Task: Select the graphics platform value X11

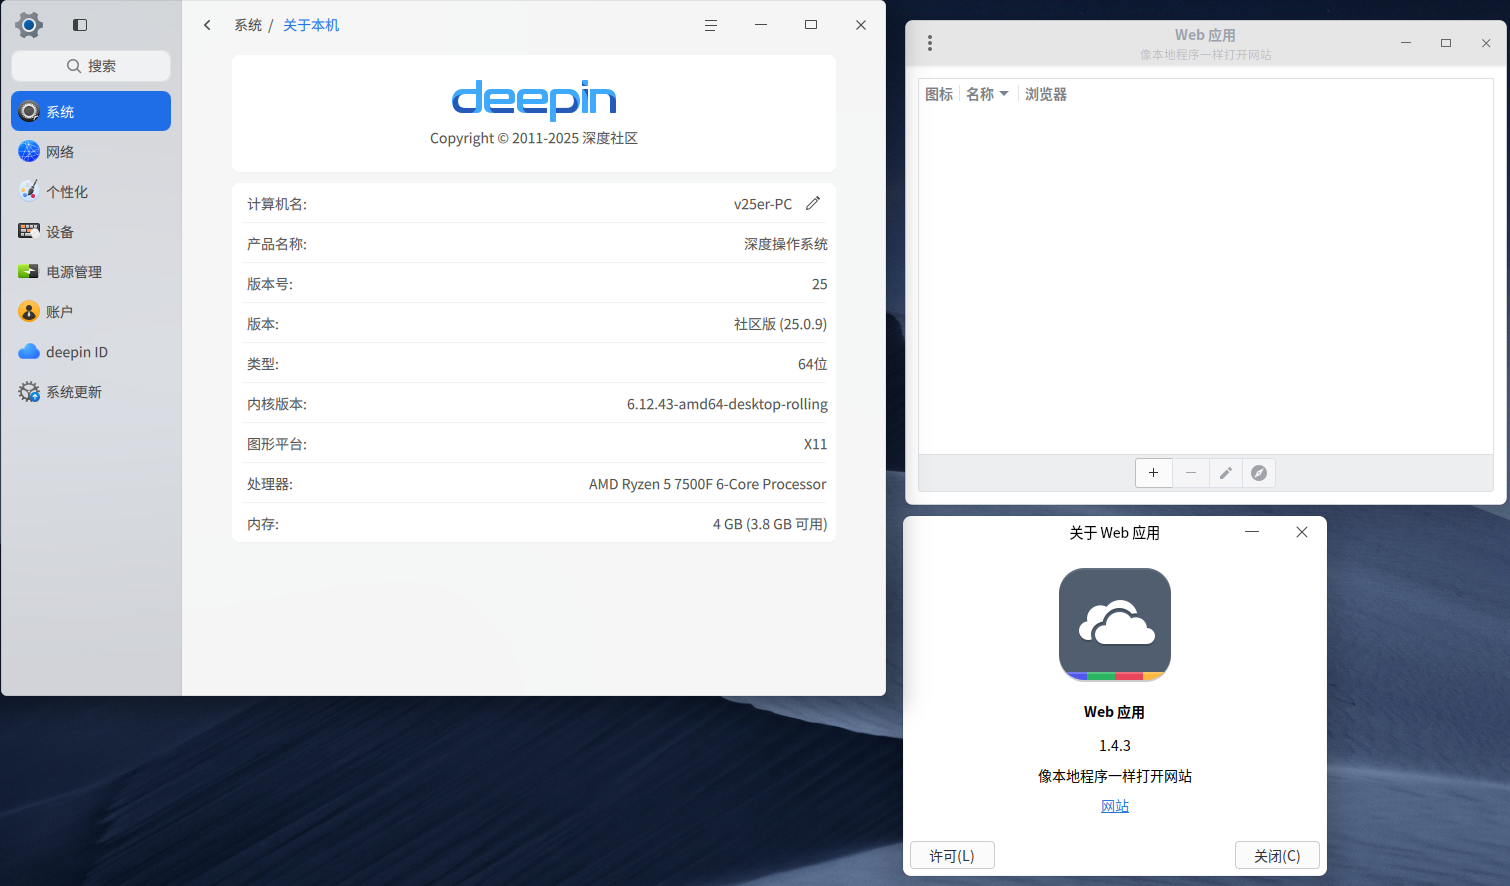Action: click(x=815, y=444)
